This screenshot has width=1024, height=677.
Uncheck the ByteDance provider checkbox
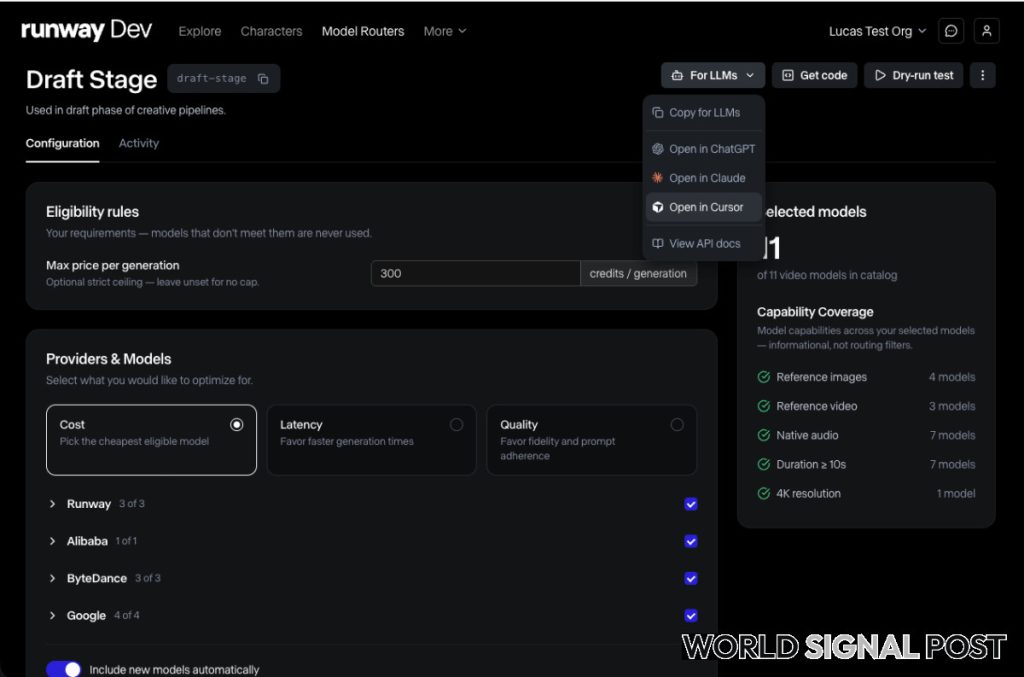(x=691, y=578)
